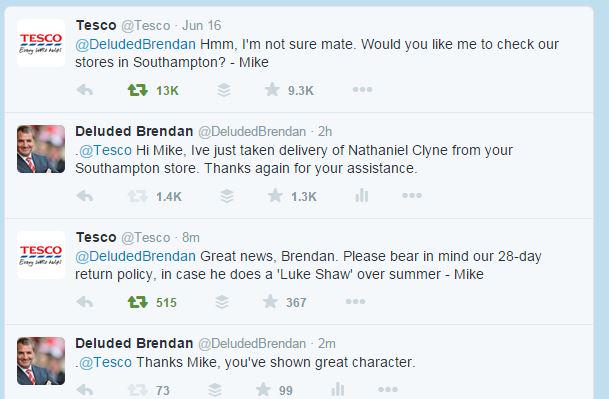
Task: Open more options on return policy tweet
Action: pyautogui.click(x=355, y=301)
